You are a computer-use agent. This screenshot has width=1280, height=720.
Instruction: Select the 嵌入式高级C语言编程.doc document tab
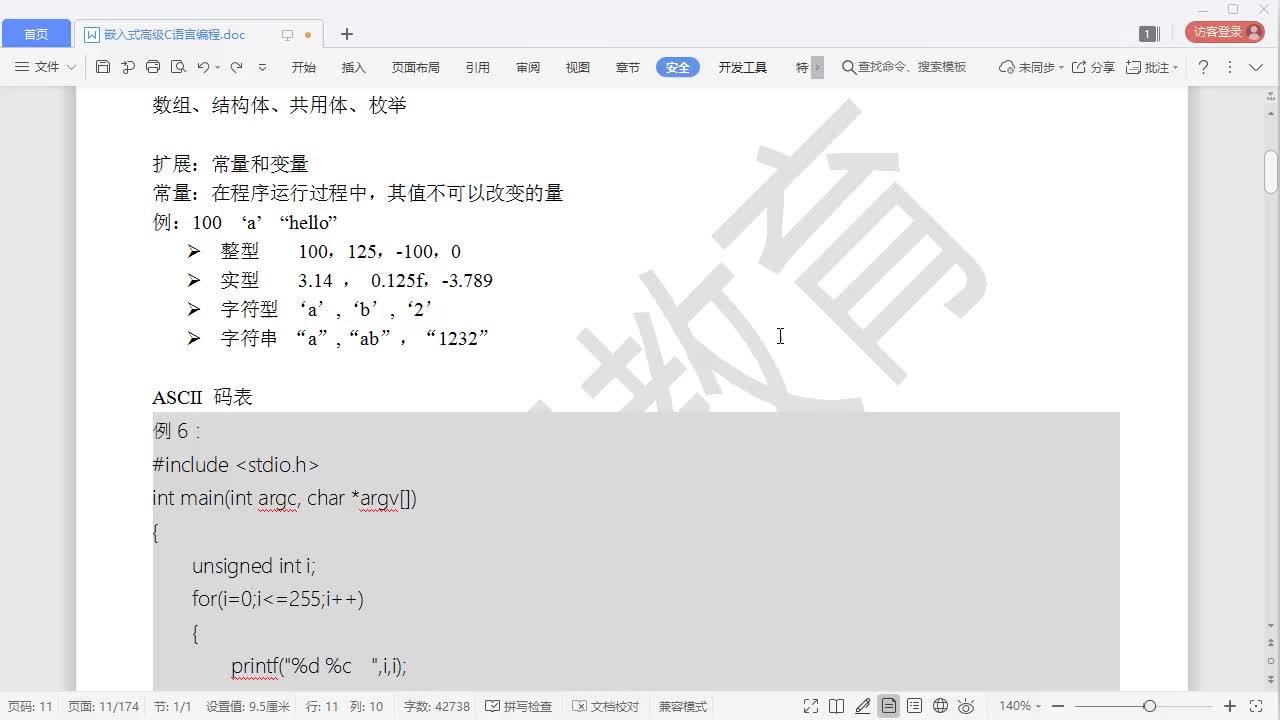point(175,34)
